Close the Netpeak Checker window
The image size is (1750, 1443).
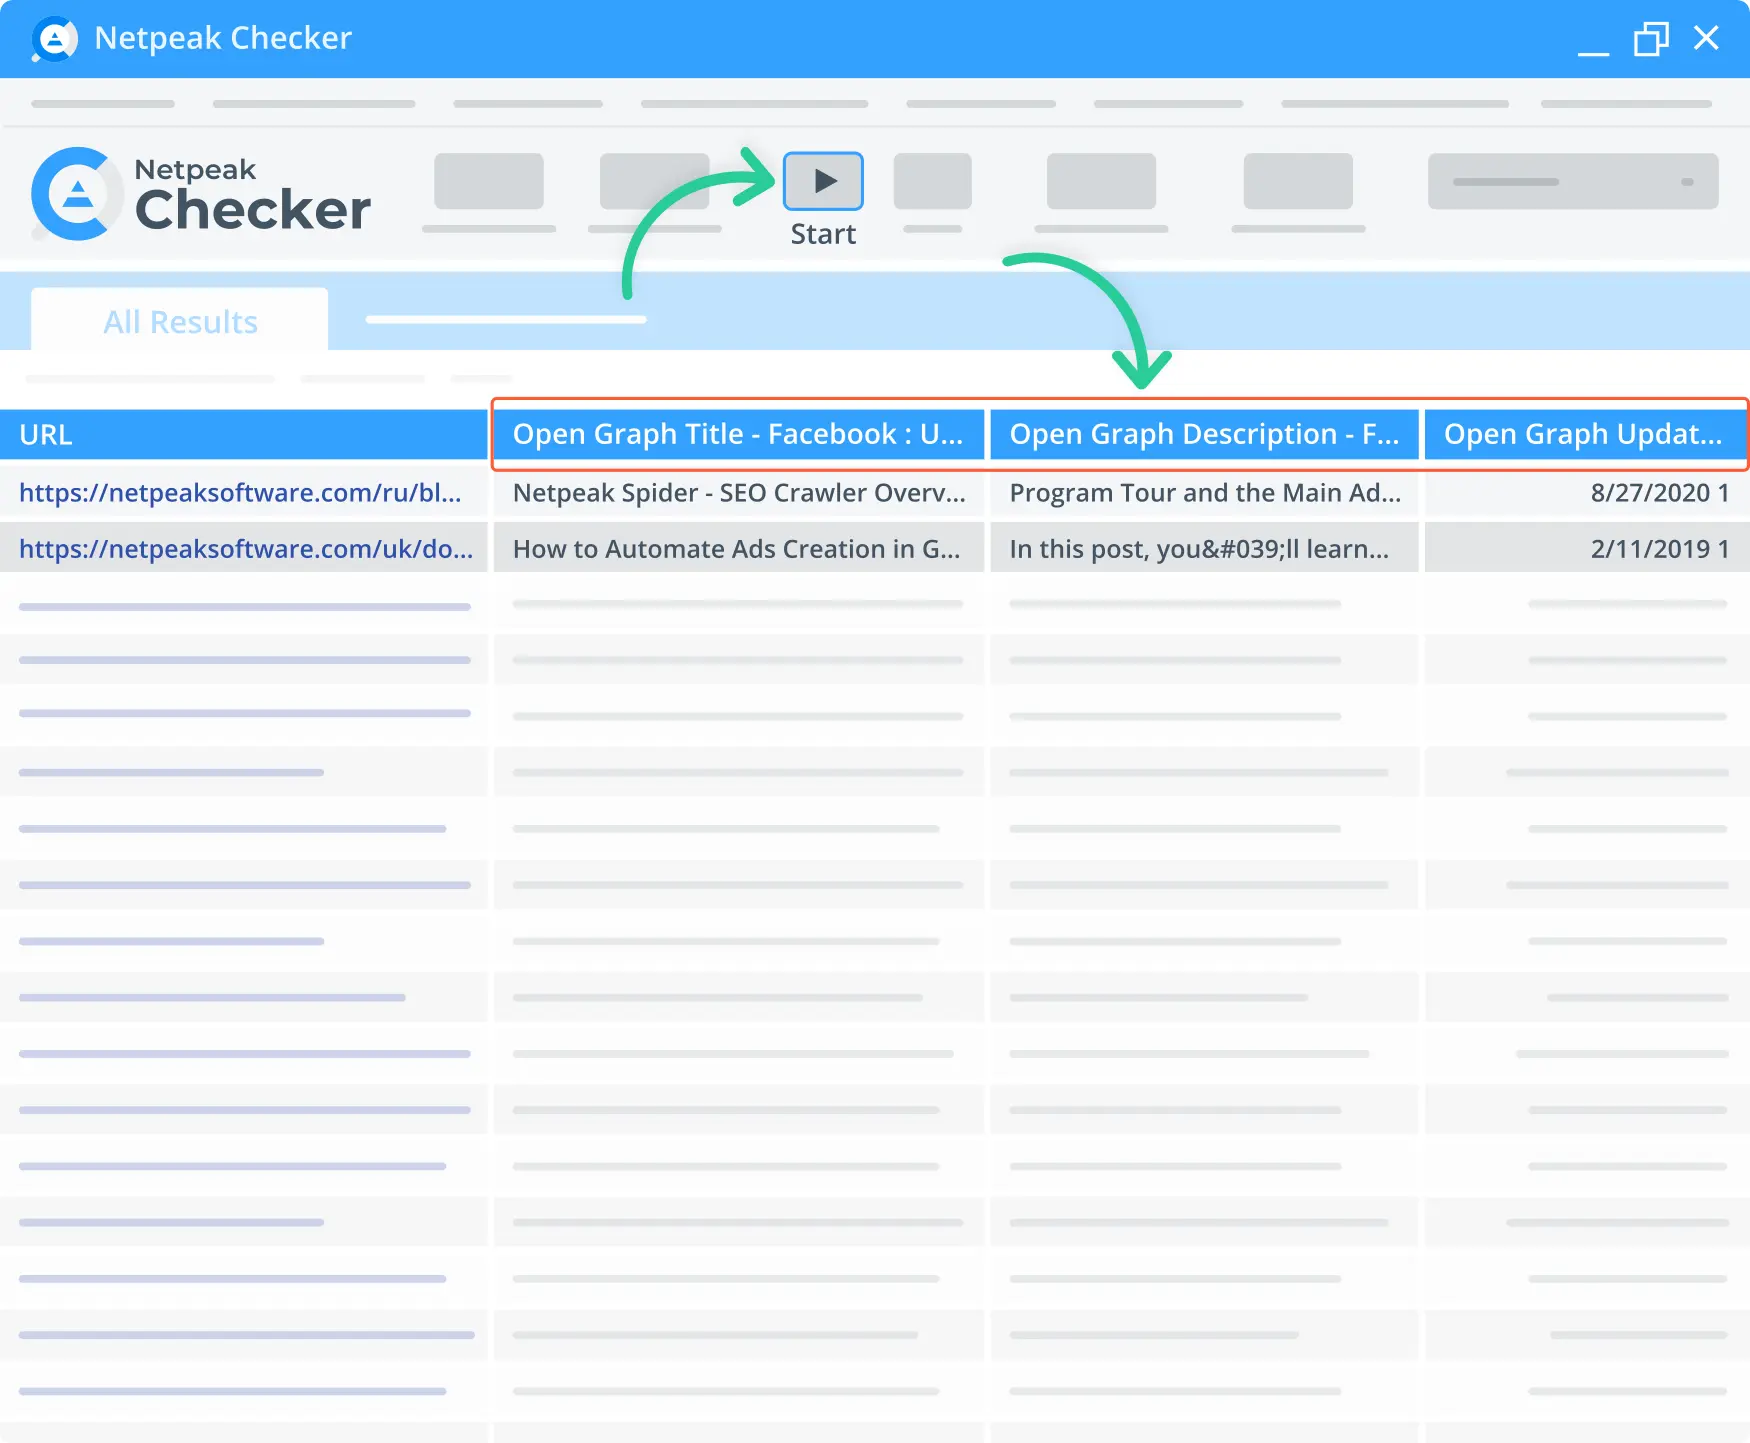[x=1706, y=38]
